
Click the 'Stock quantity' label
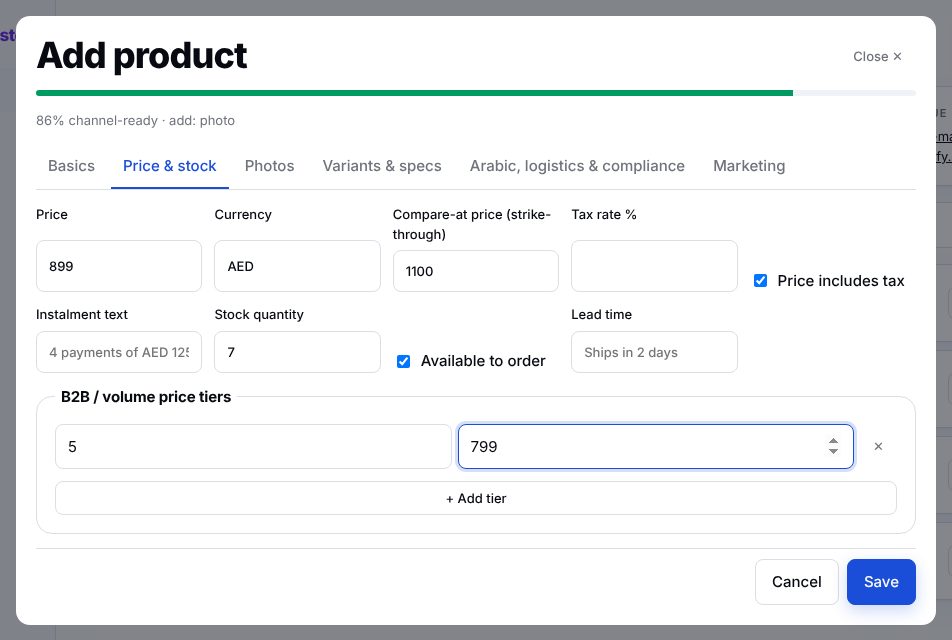tap(259, 315)
